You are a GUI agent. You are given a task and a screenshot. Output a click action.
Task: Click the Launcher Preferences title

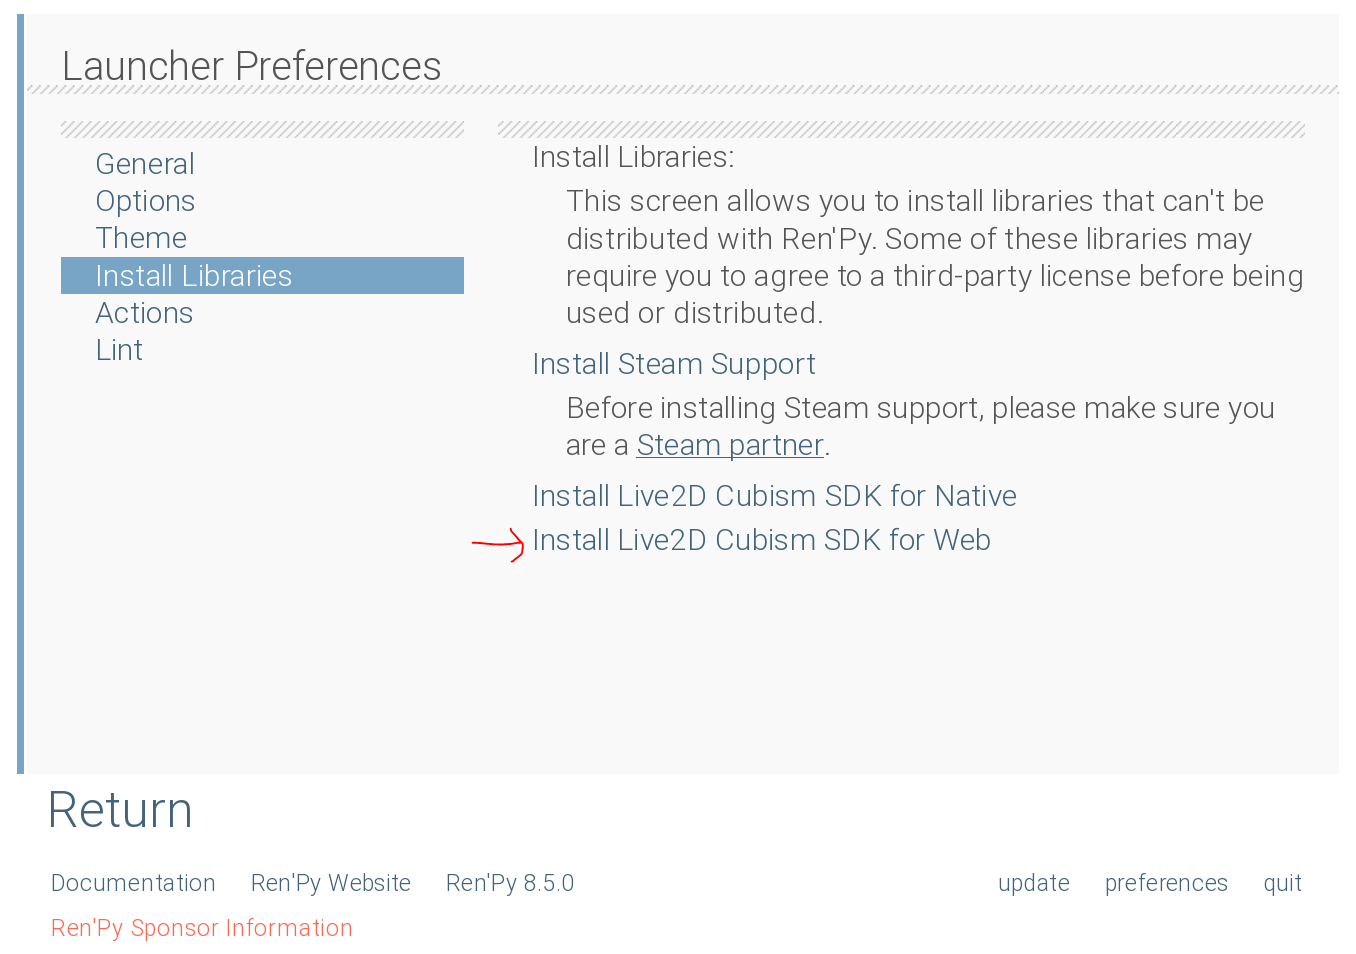point(251,65)
